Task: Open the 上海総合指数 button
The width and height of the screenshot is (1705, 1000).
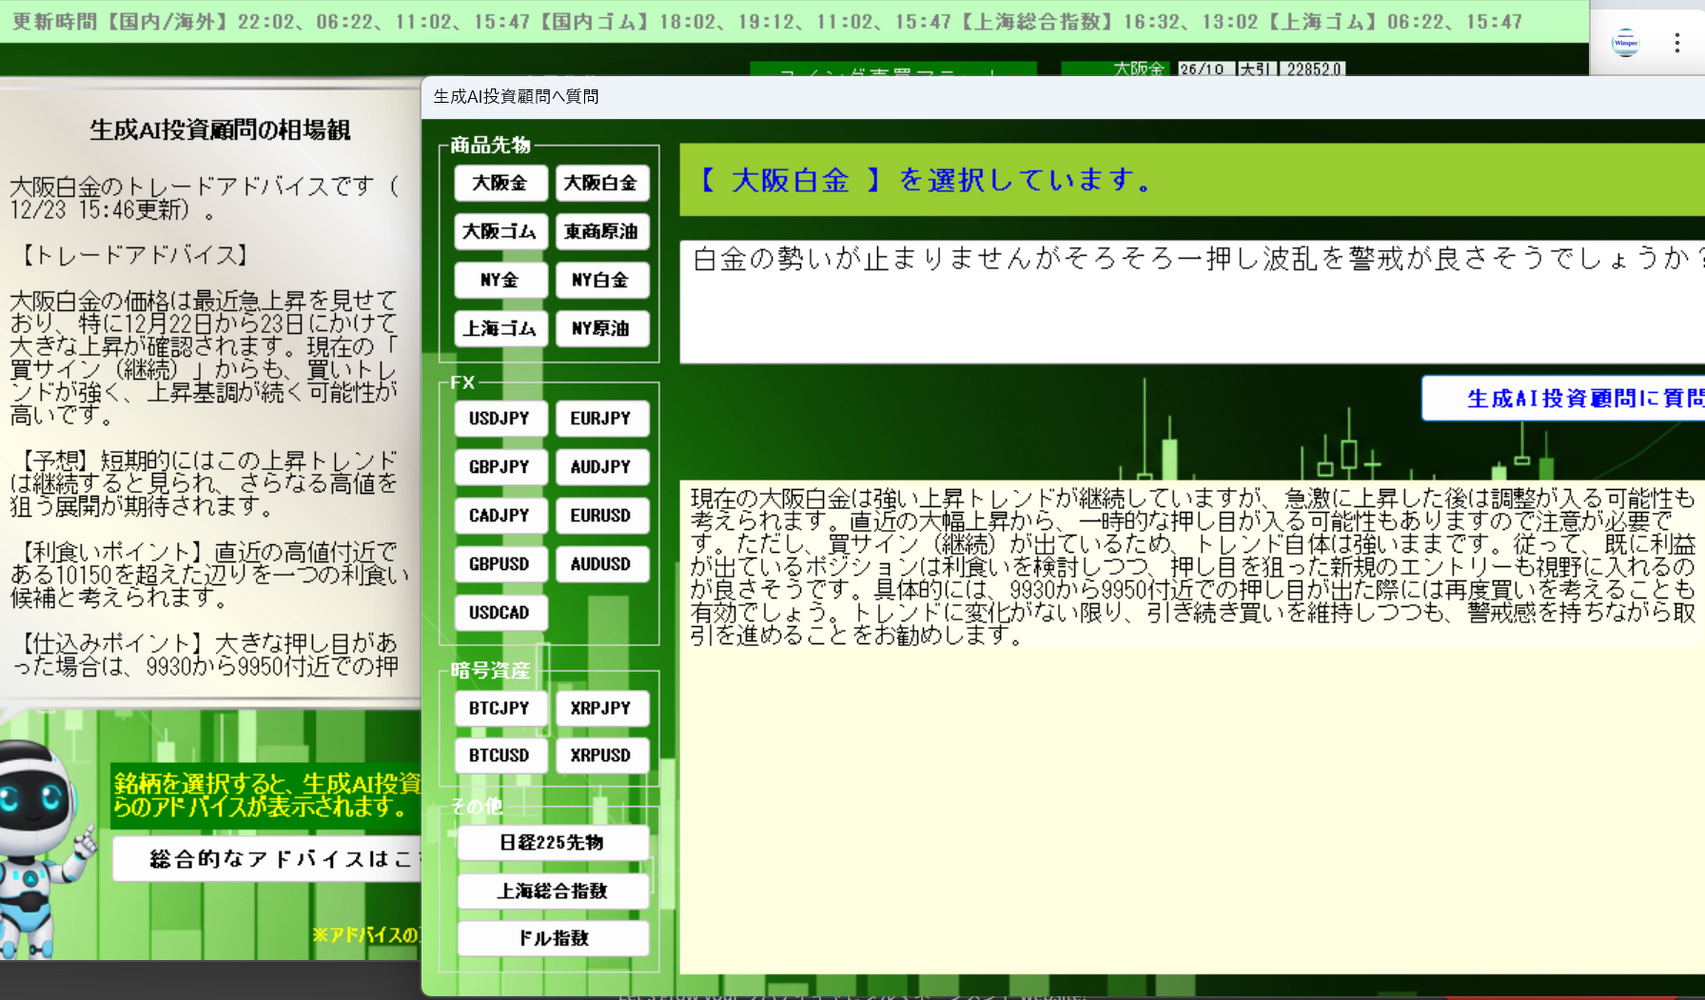Action: pyautogui.click(x=553, y=891)
